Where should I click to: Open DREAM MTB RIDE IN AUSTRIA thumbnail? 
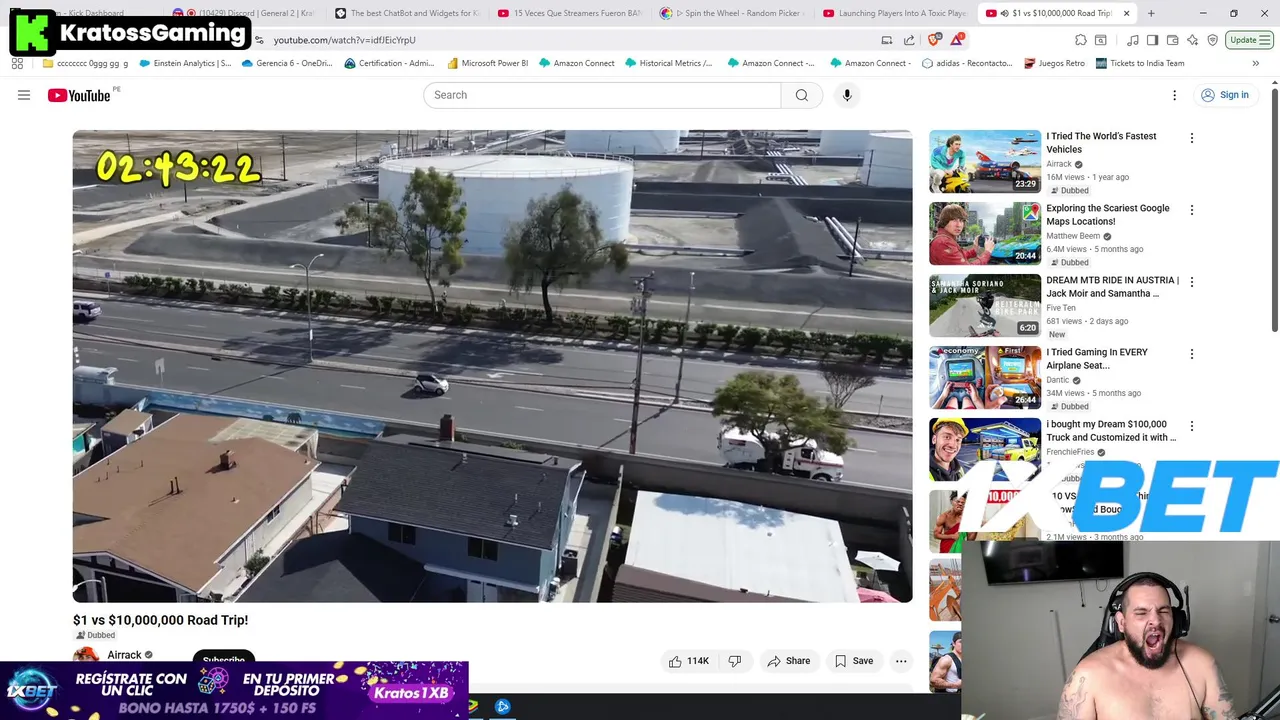pos(985,305)
